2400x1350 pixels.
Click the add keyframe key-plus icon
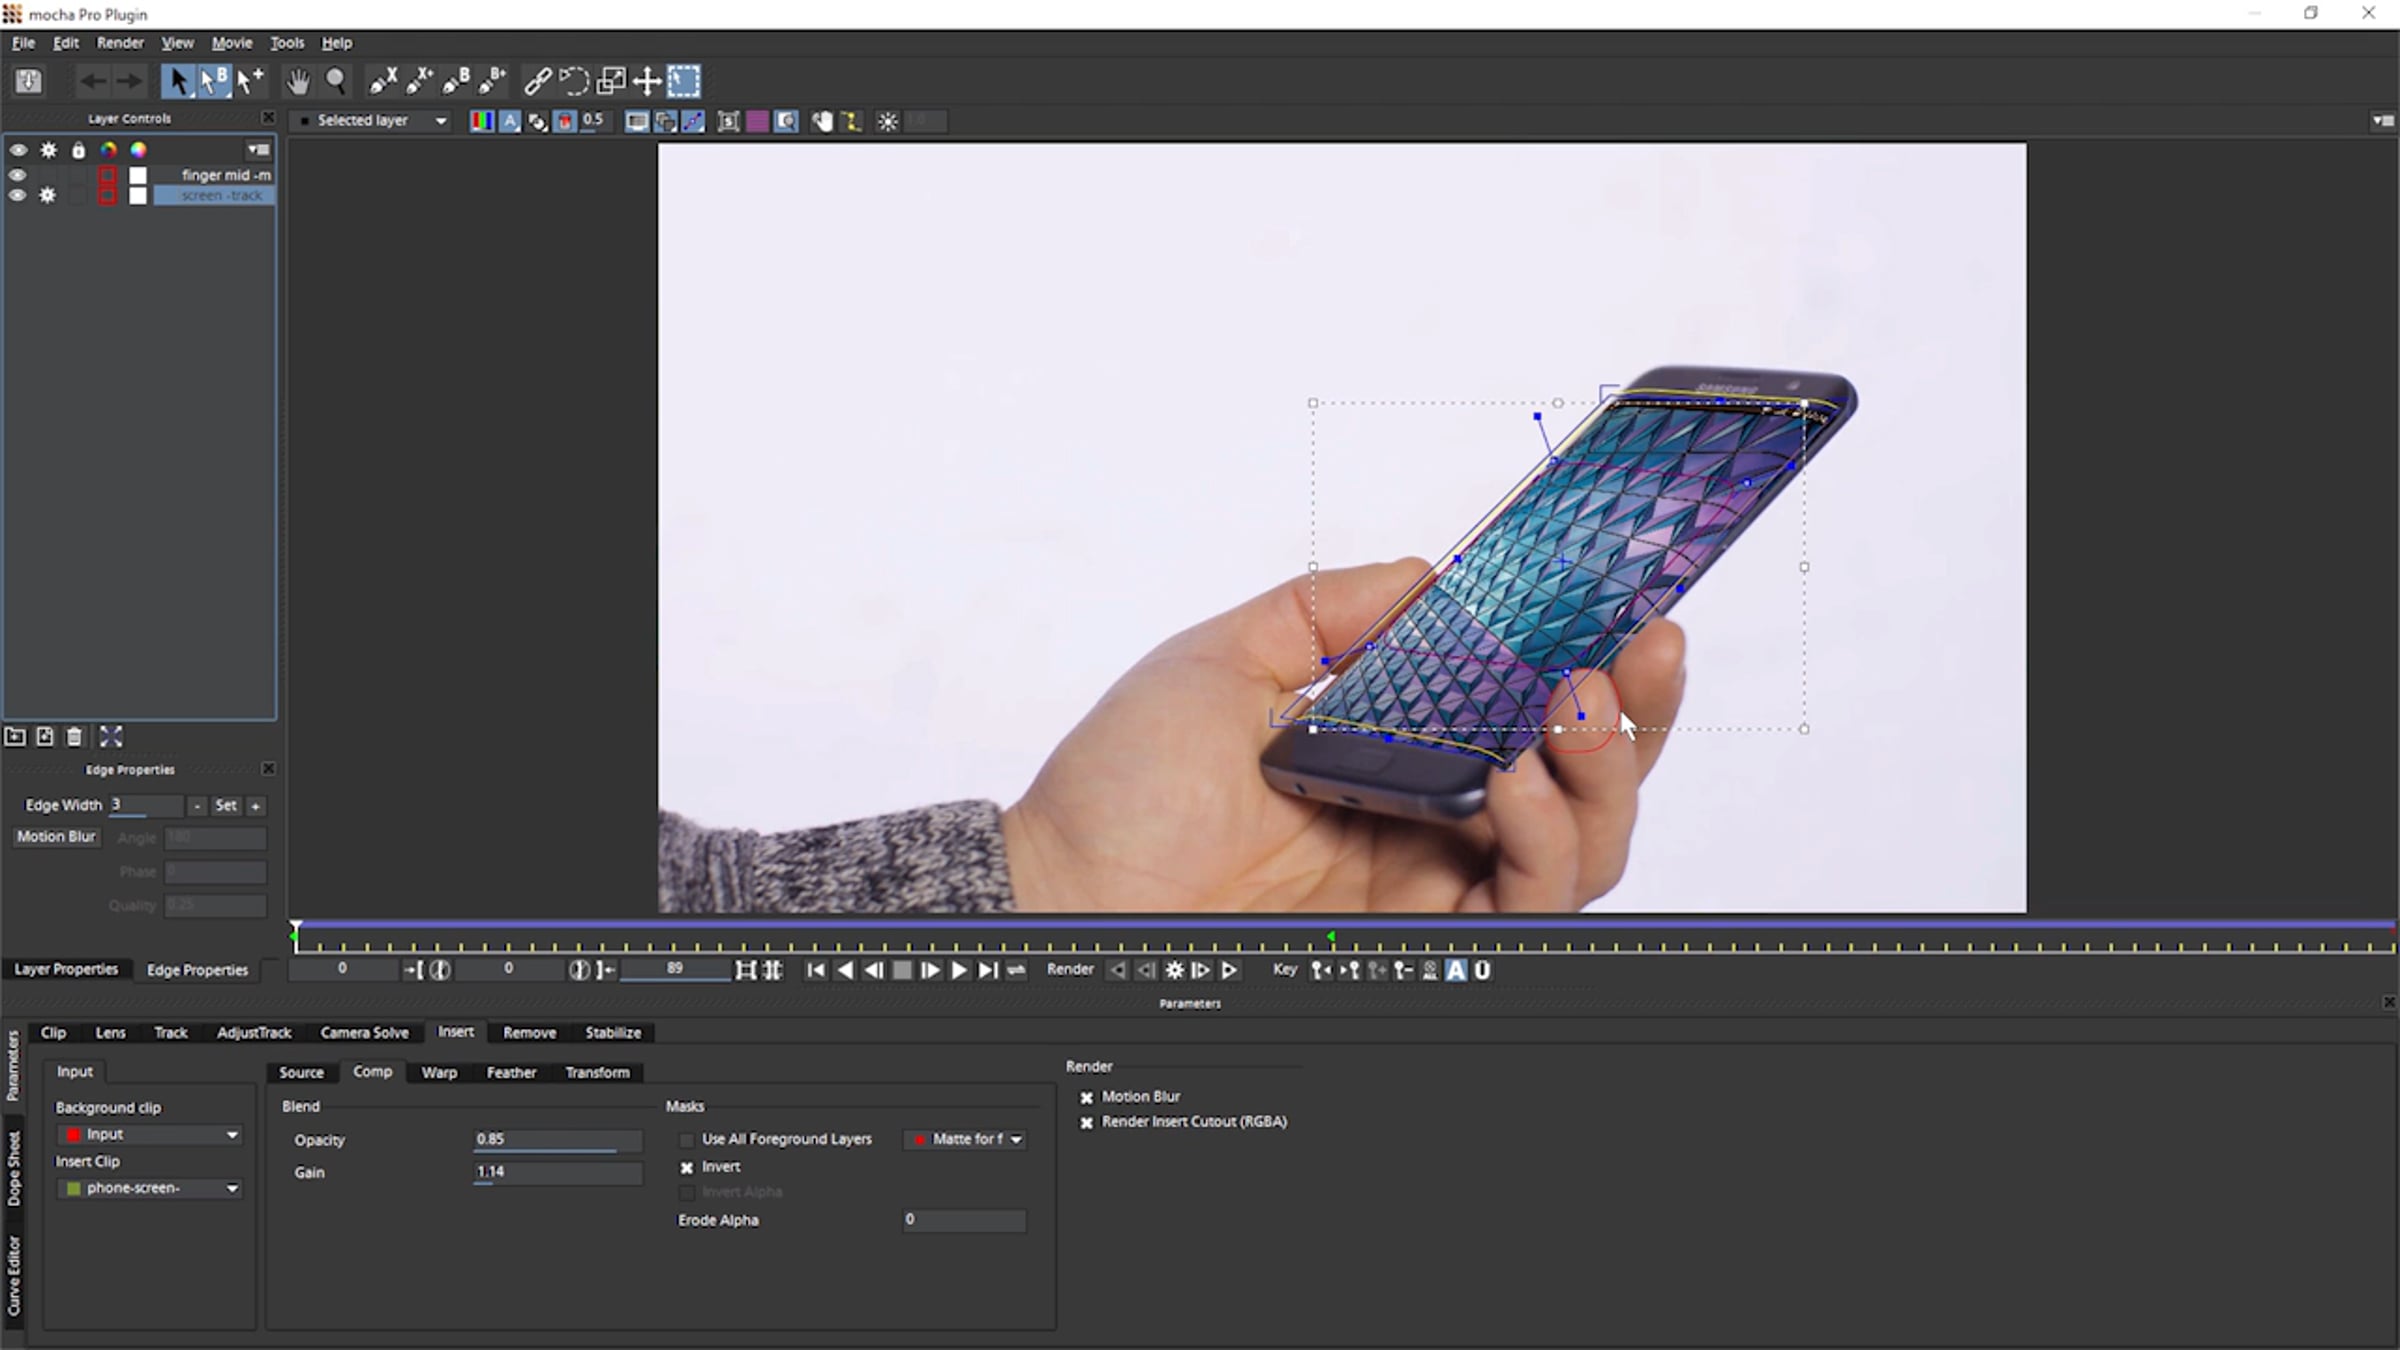pyautogui.click(x=1377, y=970)
